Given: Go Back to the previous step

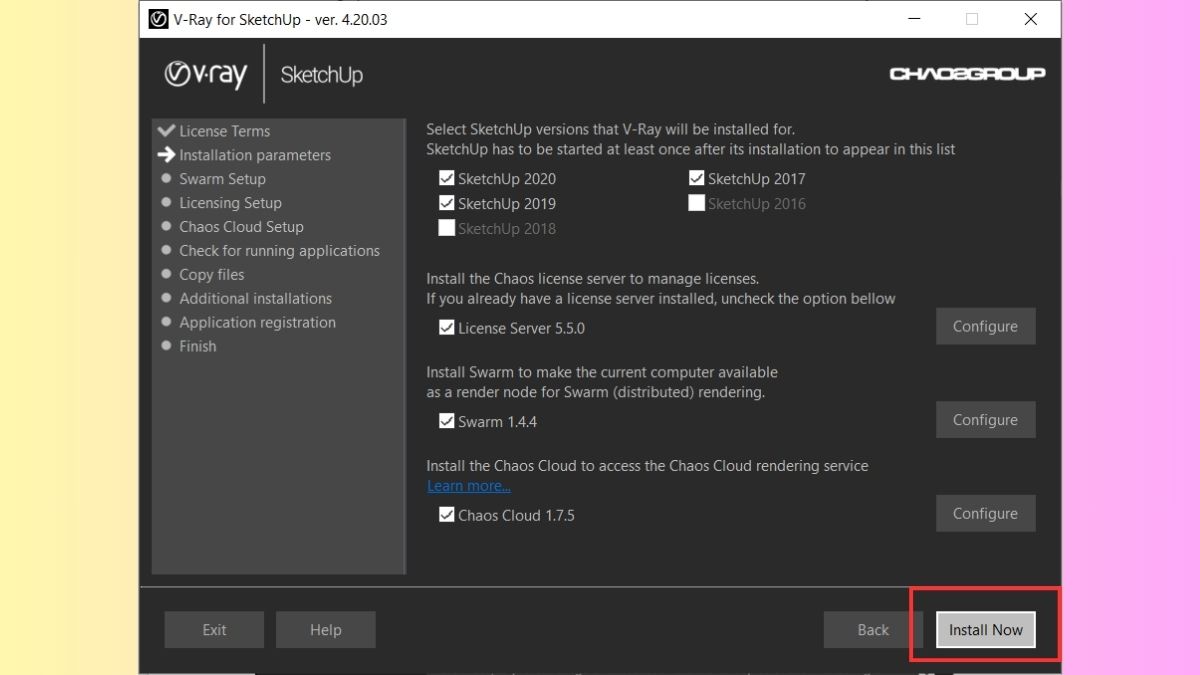Looking at the screenshot, I should (873, 630).
